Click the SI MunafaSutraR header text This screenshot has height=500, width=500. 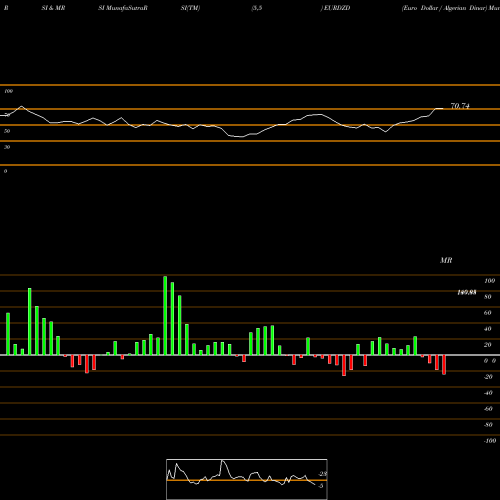[x=123, y=8]
